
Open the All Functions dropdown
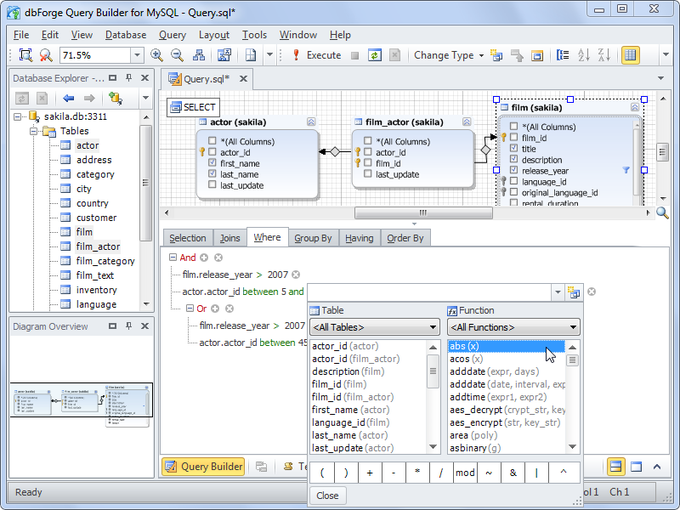coord(513,327)
